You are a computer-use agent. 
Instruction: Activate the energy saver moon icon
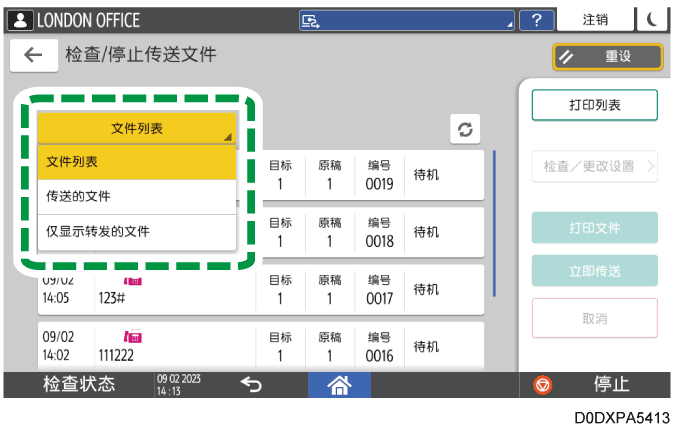(x=652, y=20)
